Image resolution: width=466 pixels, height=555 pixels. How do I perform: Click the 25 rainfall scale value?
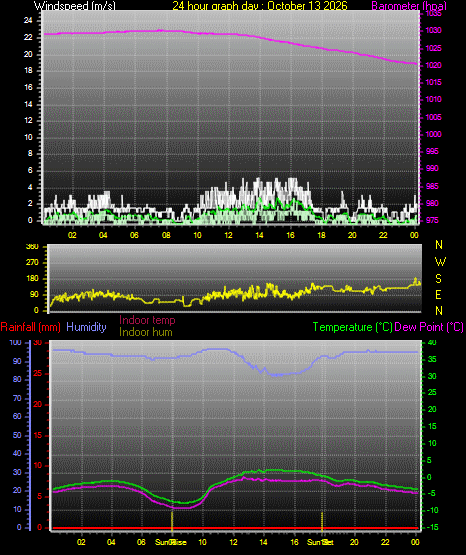coord(38,373)
